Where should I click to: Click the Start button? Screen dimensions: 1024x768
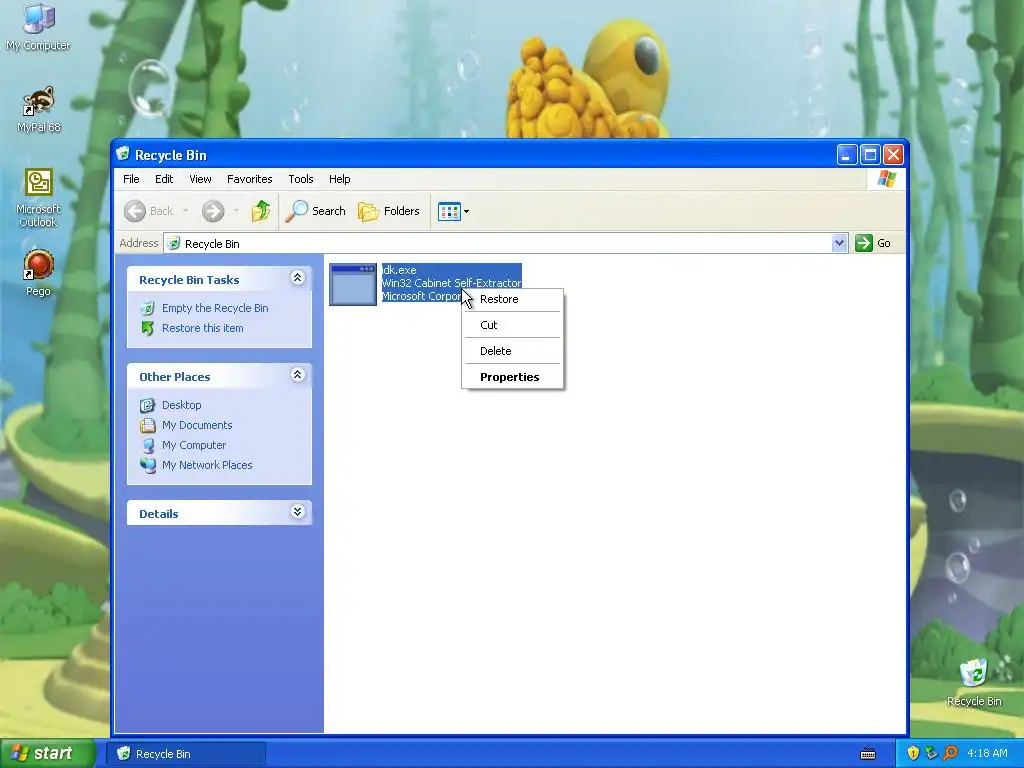(x=48, y=753)
